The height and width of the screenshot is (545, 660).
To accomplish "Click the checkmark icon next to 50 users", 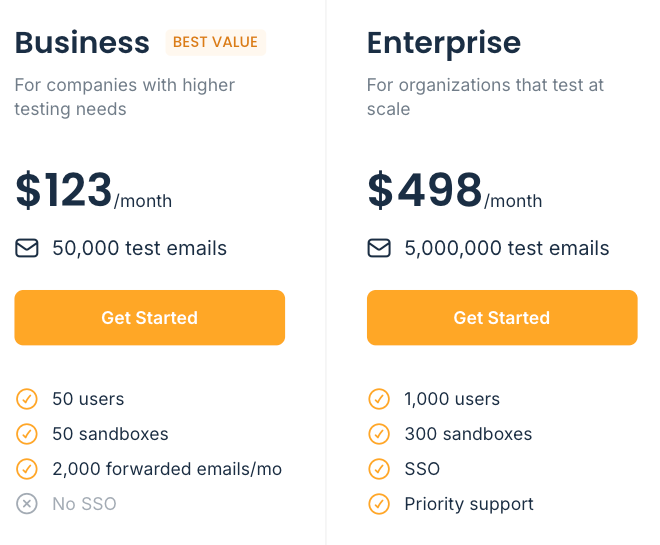I will pyautogui.click(x=27, y=399).
